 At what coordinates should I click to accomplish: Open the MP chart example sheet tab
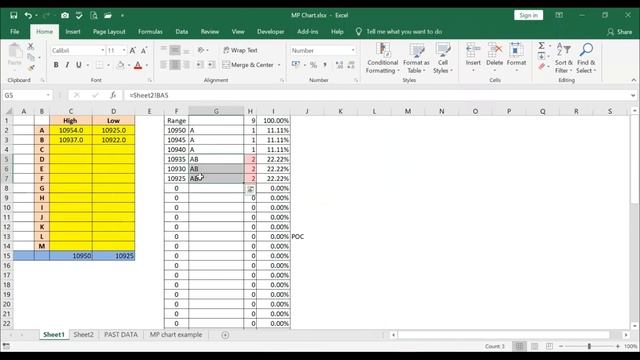tap(176, 335)
